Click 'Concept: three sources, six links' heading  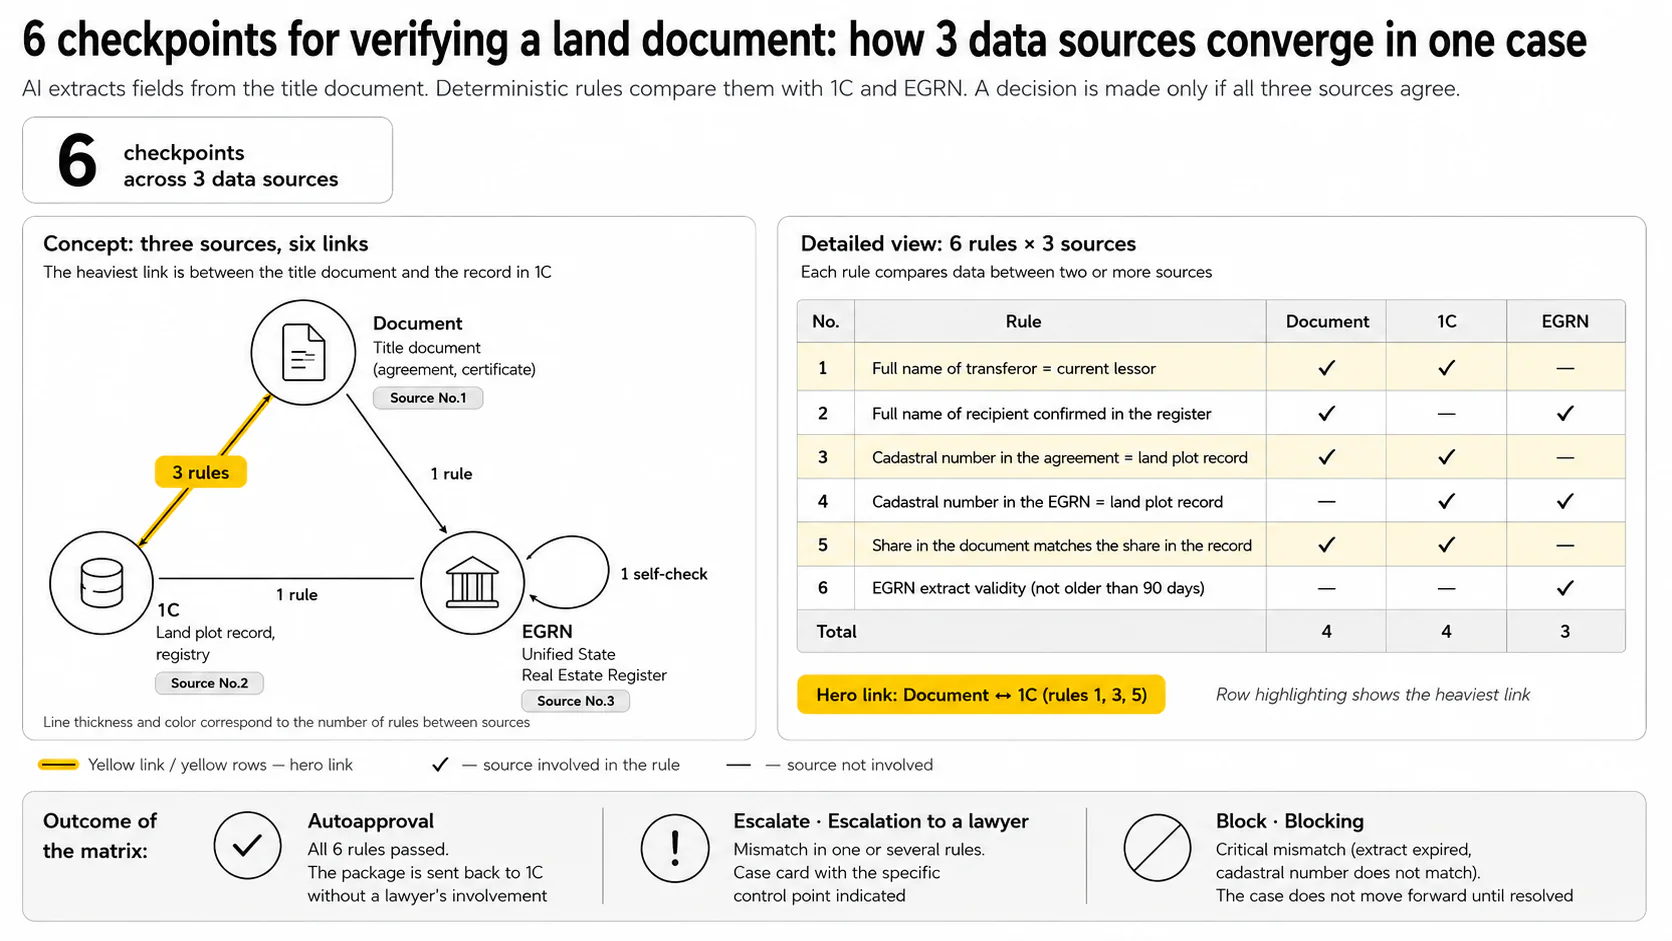pos(205,244)
